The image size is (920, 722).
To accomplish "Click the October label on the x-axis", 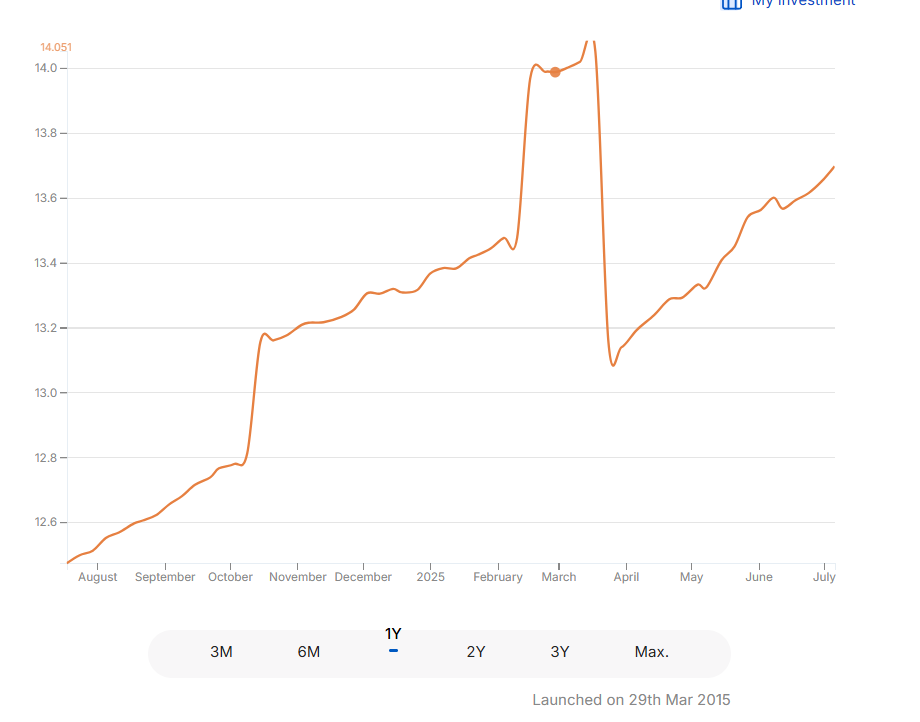I will pyautogui.click(x=230, y=577).
